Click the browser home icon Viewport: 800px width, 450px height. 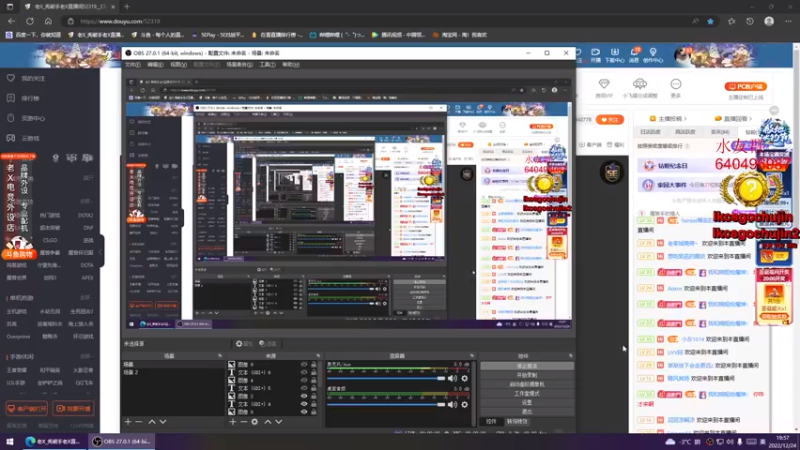48,21
